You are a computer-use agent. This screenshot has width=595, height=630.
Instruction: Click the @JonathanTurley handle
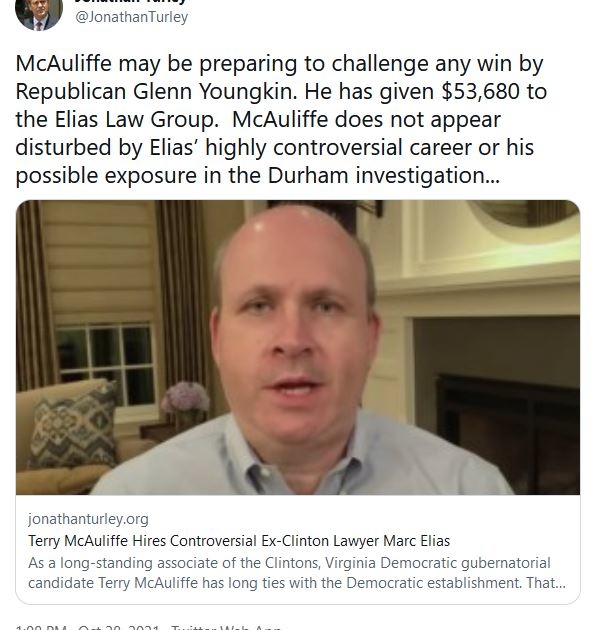[x=131, y=17]
